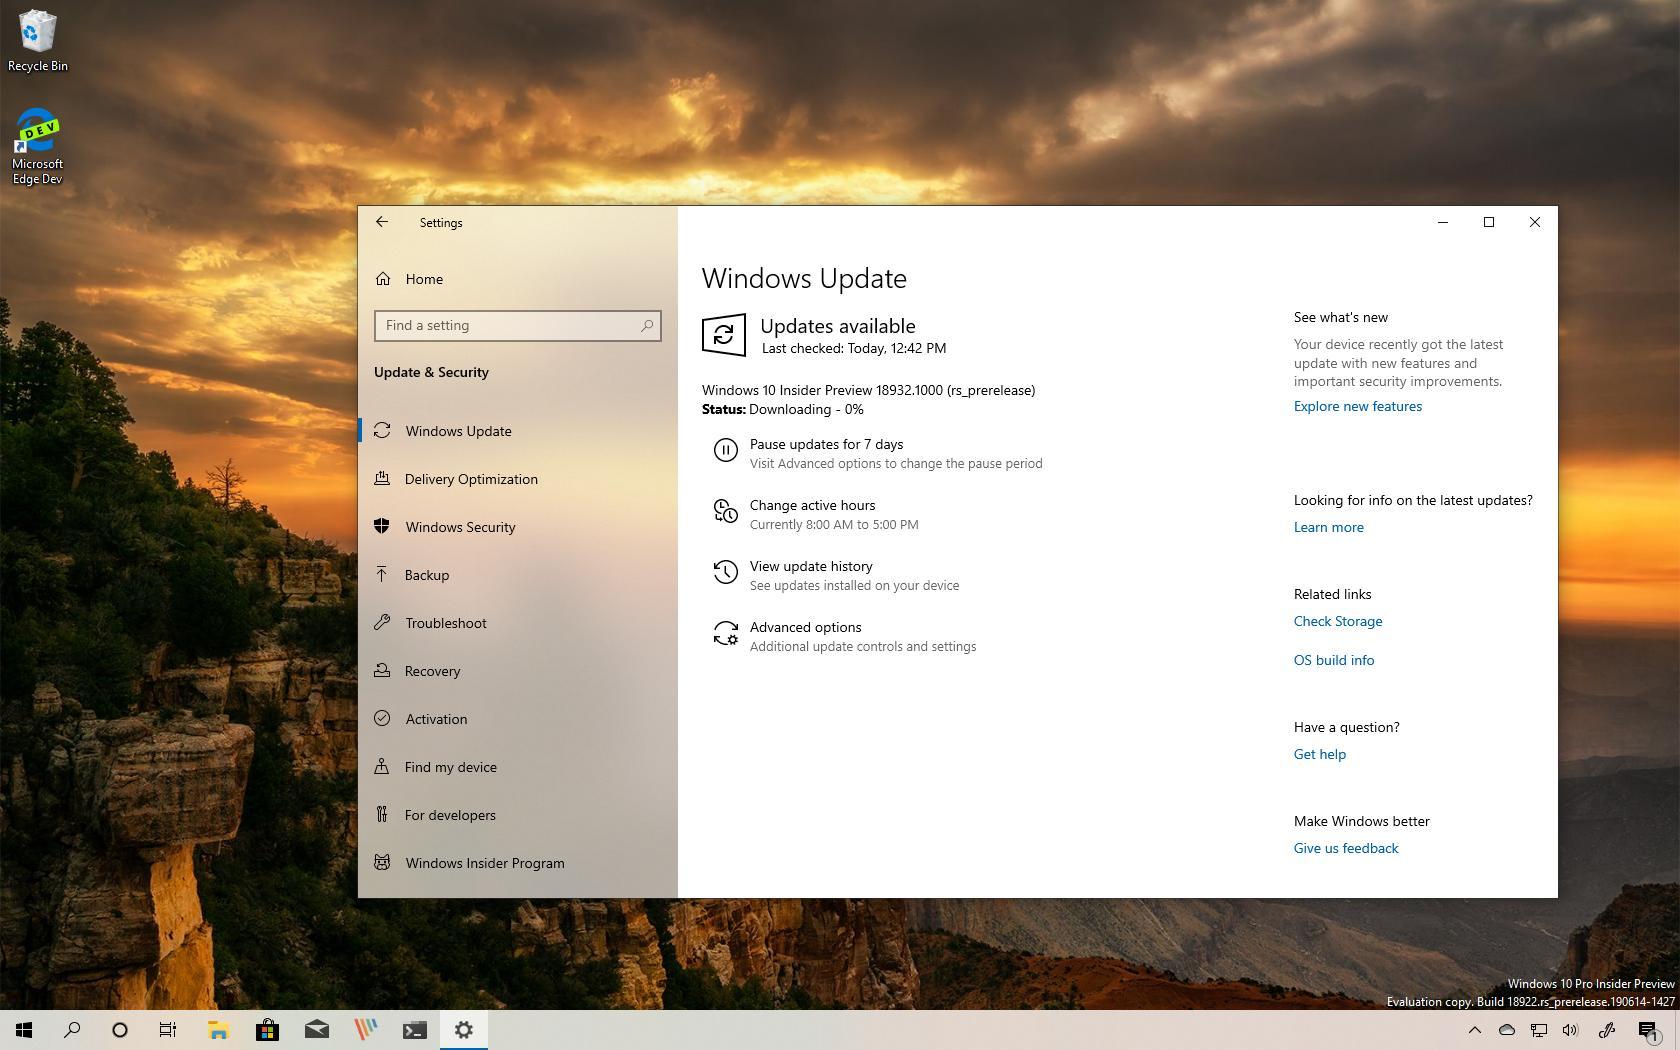Screen dimensions: 1680x1050
Task: Click the taskbar Search icon
Action: (x=72, y=1030)
